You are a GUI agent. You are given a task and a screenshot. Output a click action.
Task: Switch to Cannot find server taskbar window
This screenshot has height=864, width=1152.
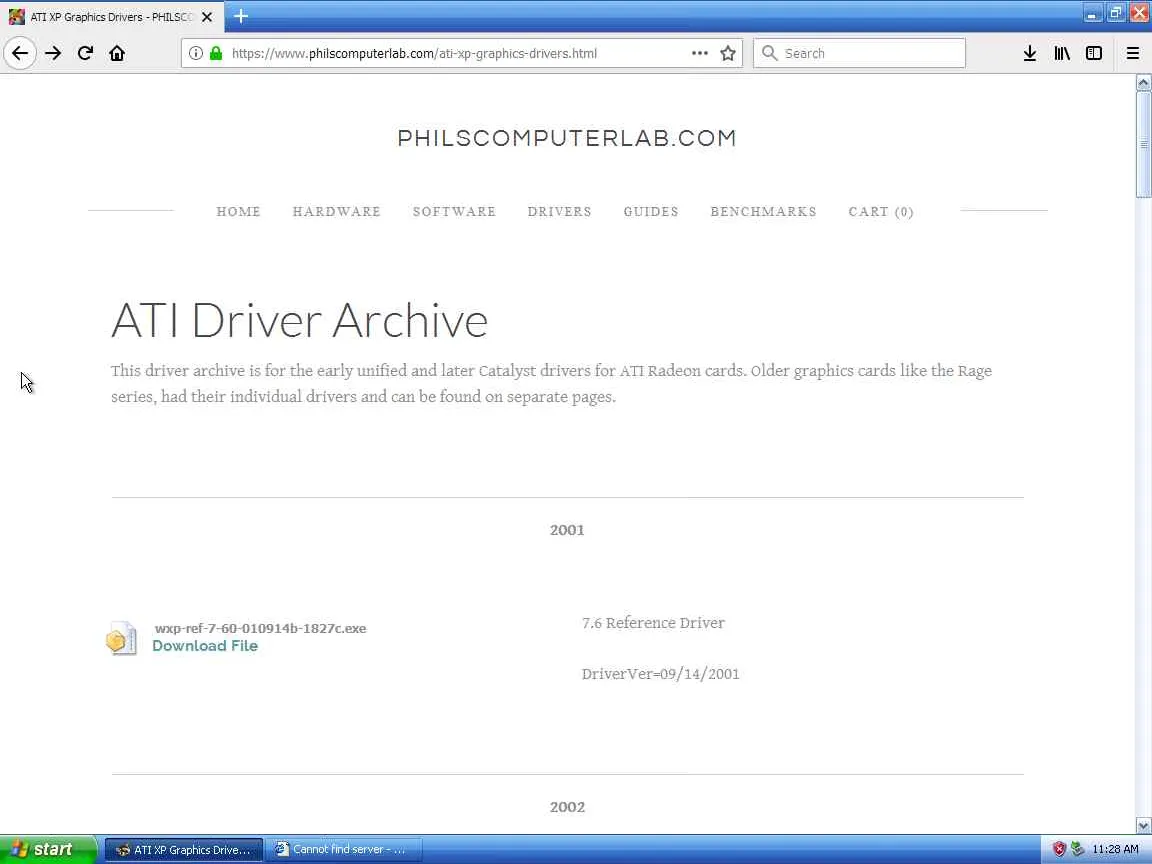(343, 849)
